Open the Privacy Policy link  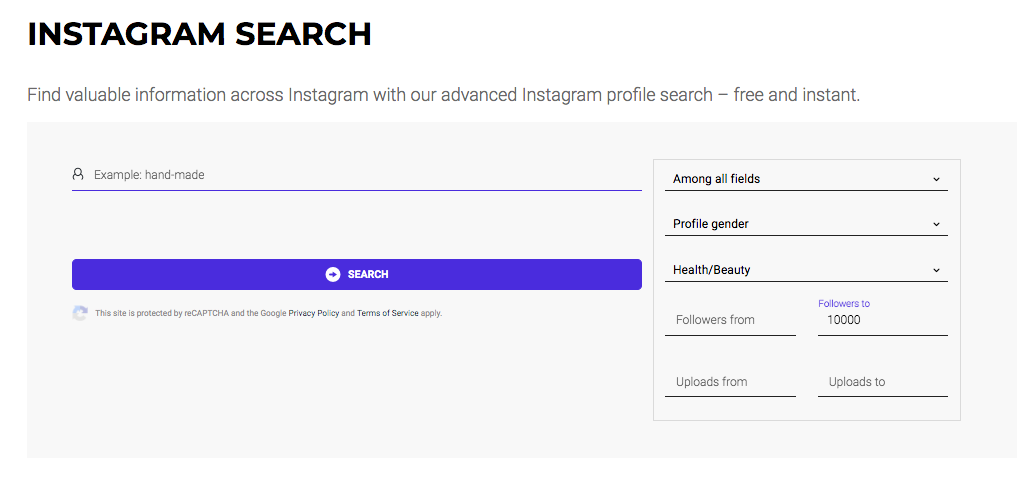pos(314,313)
